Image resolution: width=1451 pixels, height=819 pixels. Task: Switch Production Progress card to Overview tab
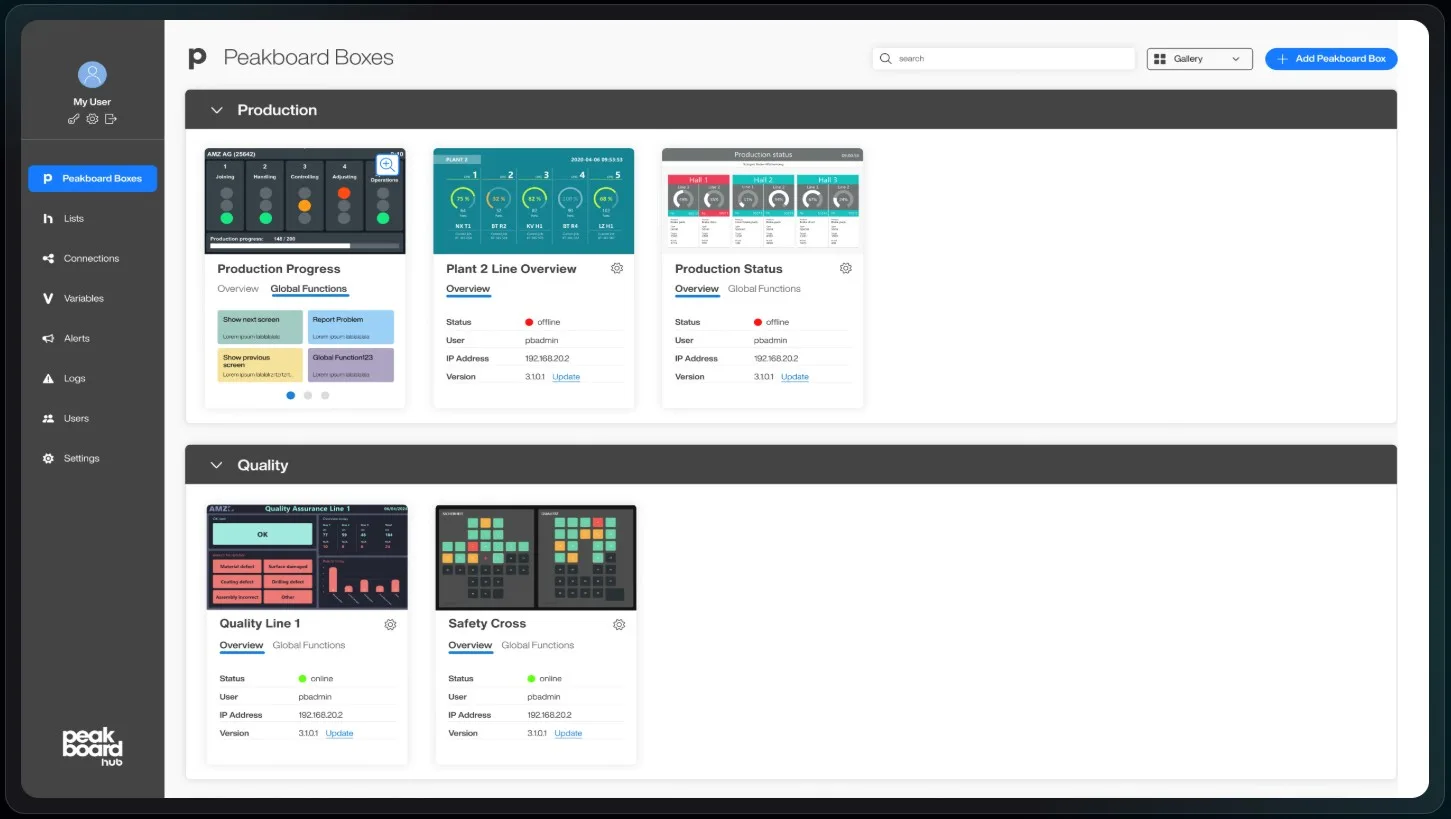[x=238, y=289]
